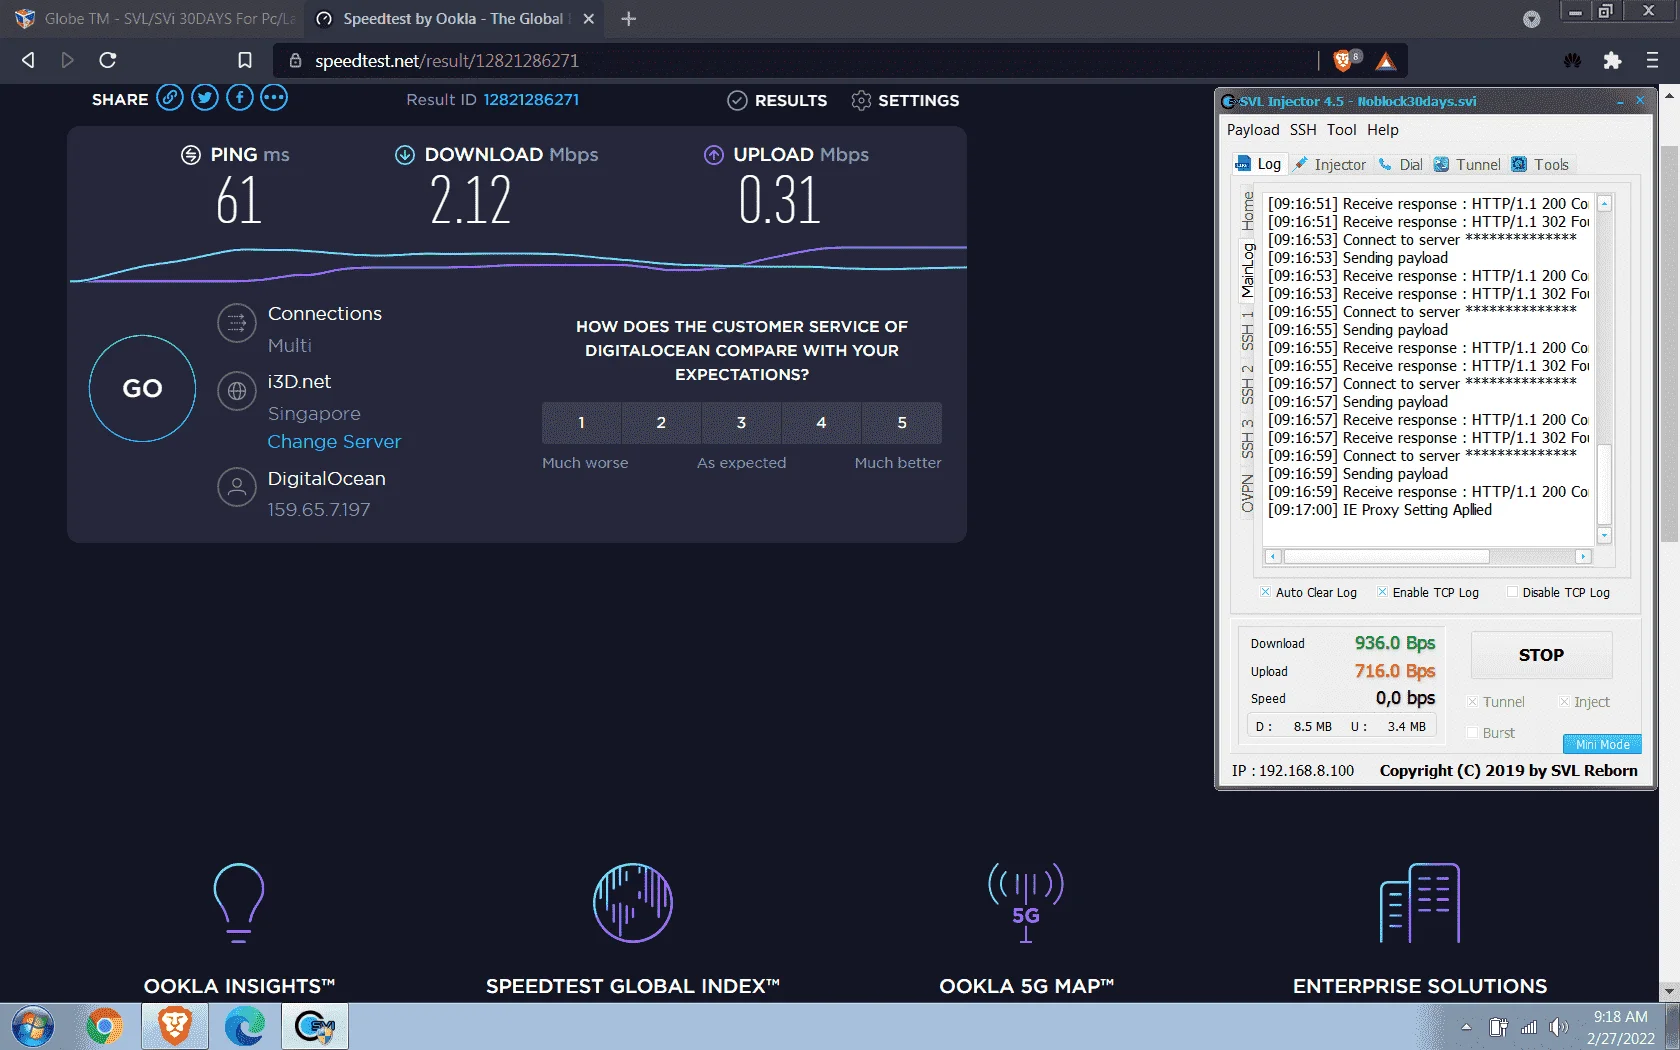Open a new browser tab
1680x1050 pixels.
(628, 18)
